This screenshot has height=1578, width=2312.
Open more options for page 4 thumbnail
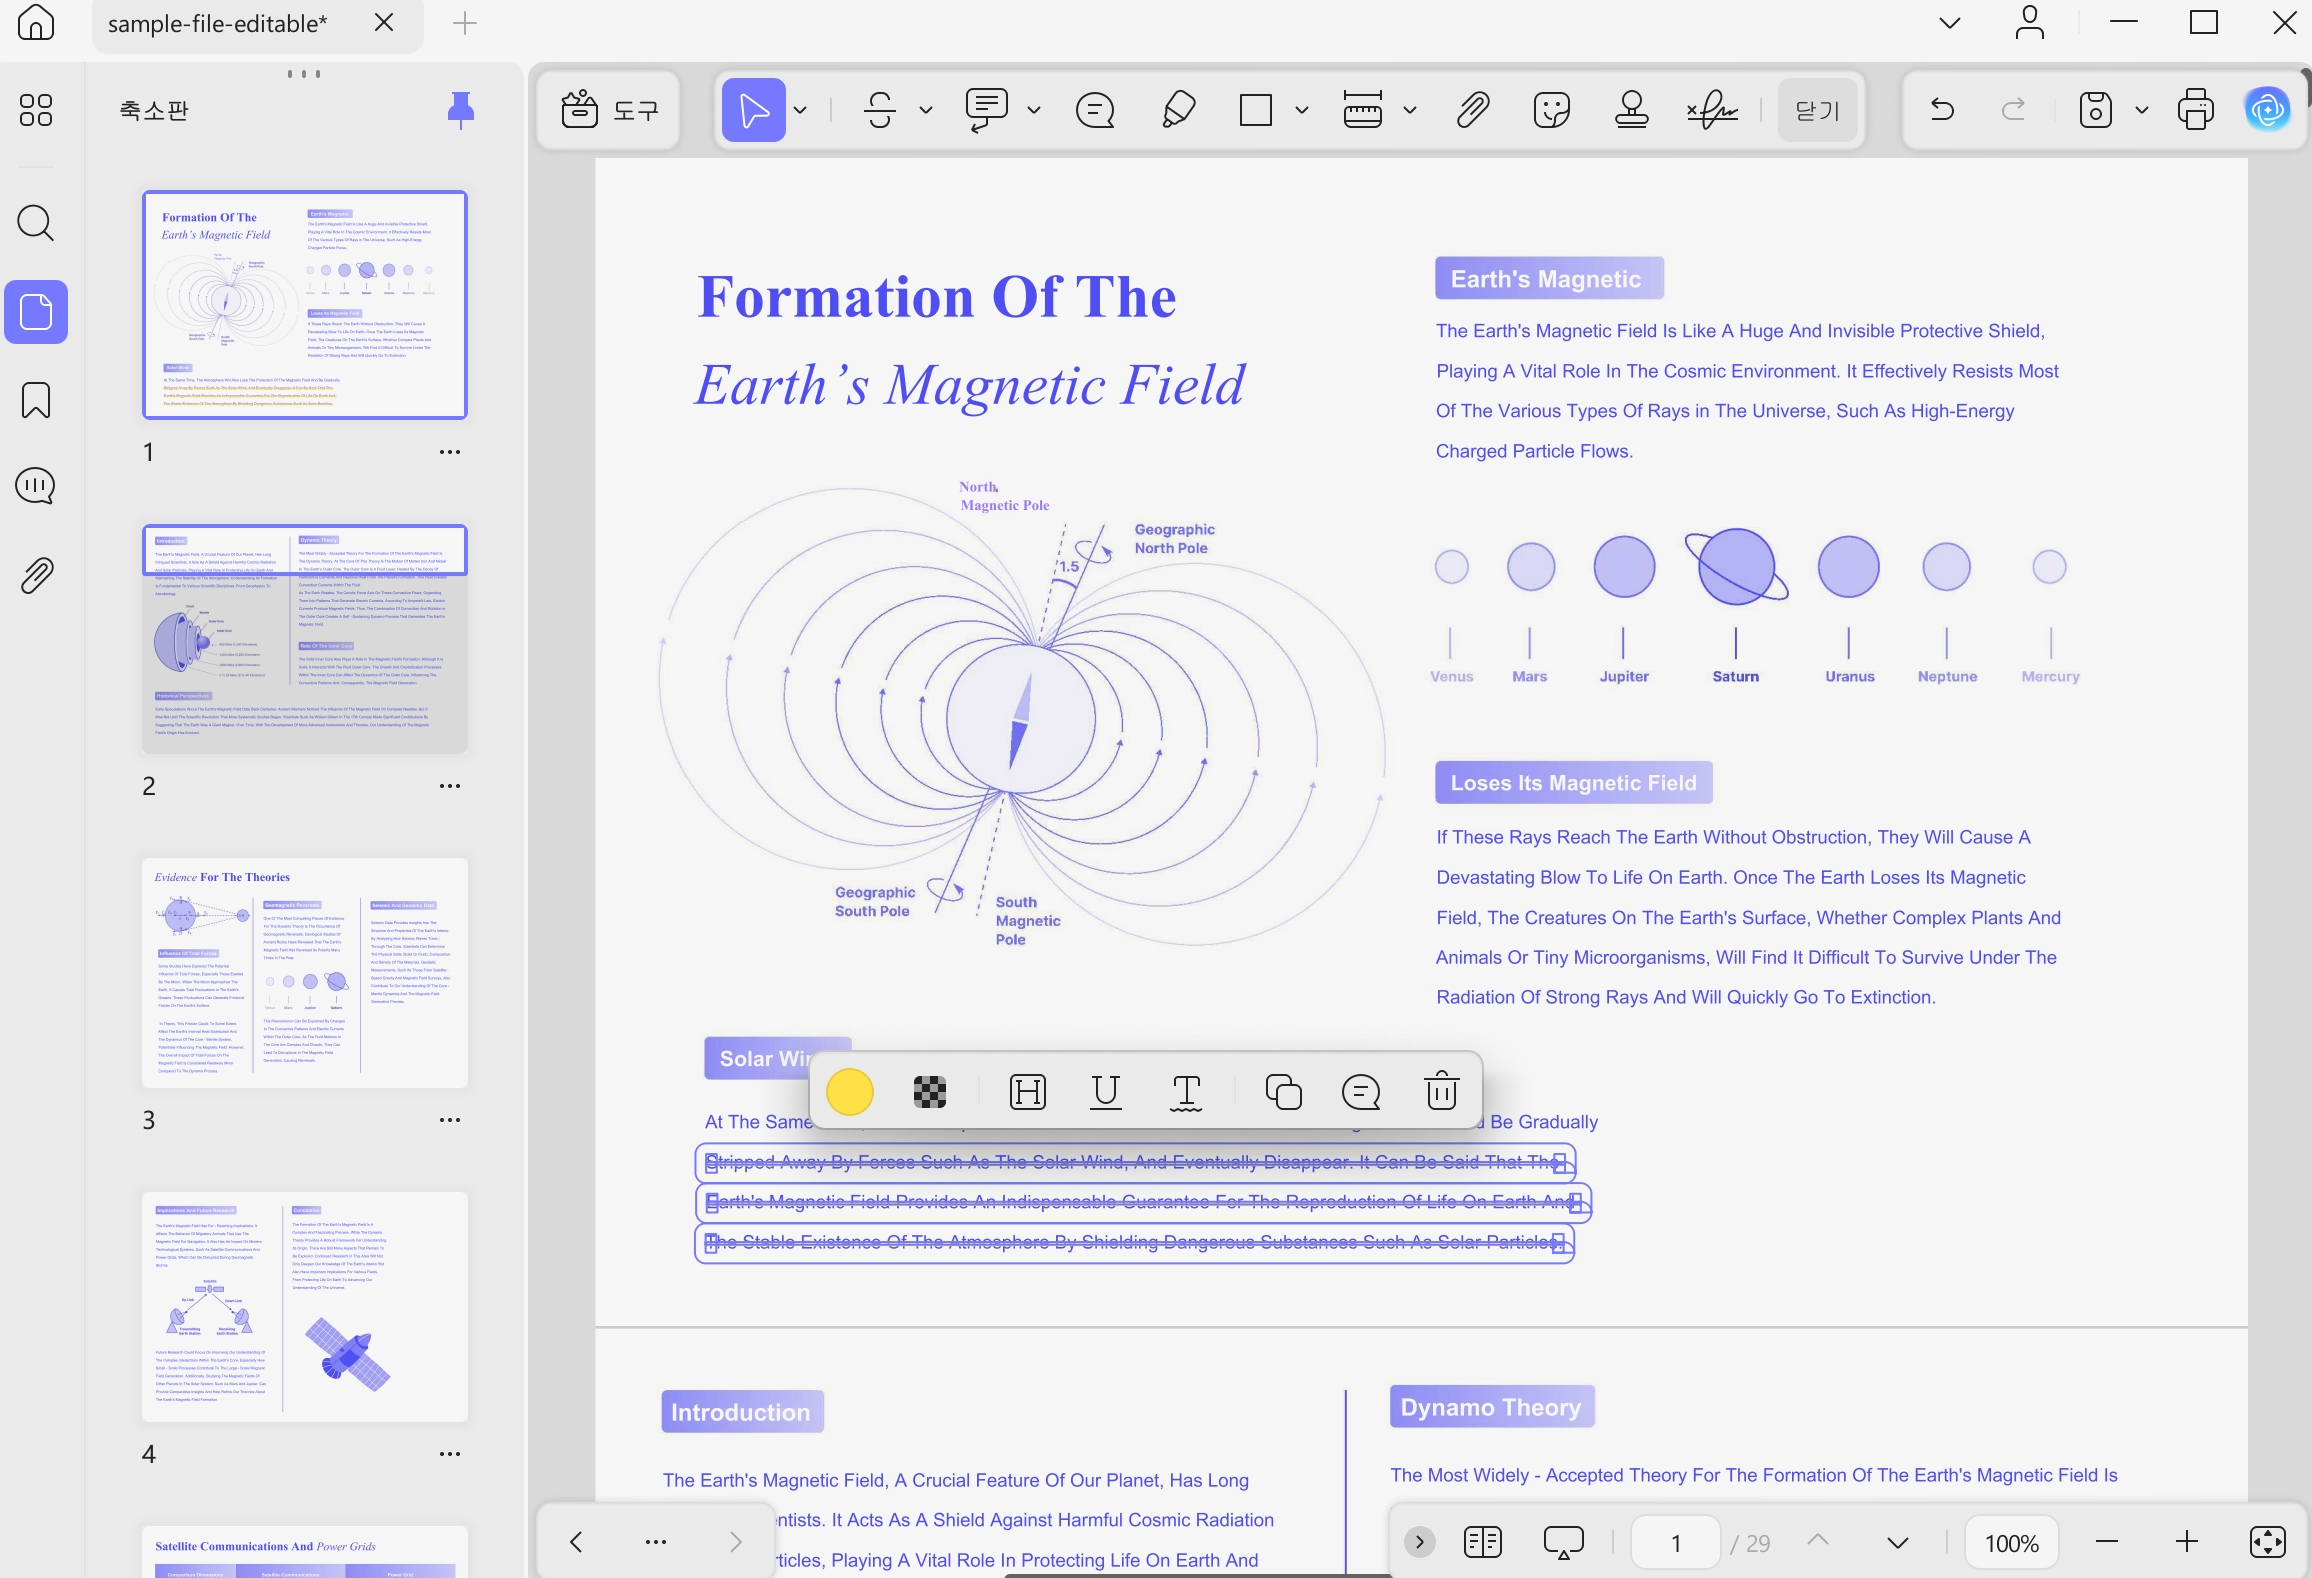[x=450, y=1454]
